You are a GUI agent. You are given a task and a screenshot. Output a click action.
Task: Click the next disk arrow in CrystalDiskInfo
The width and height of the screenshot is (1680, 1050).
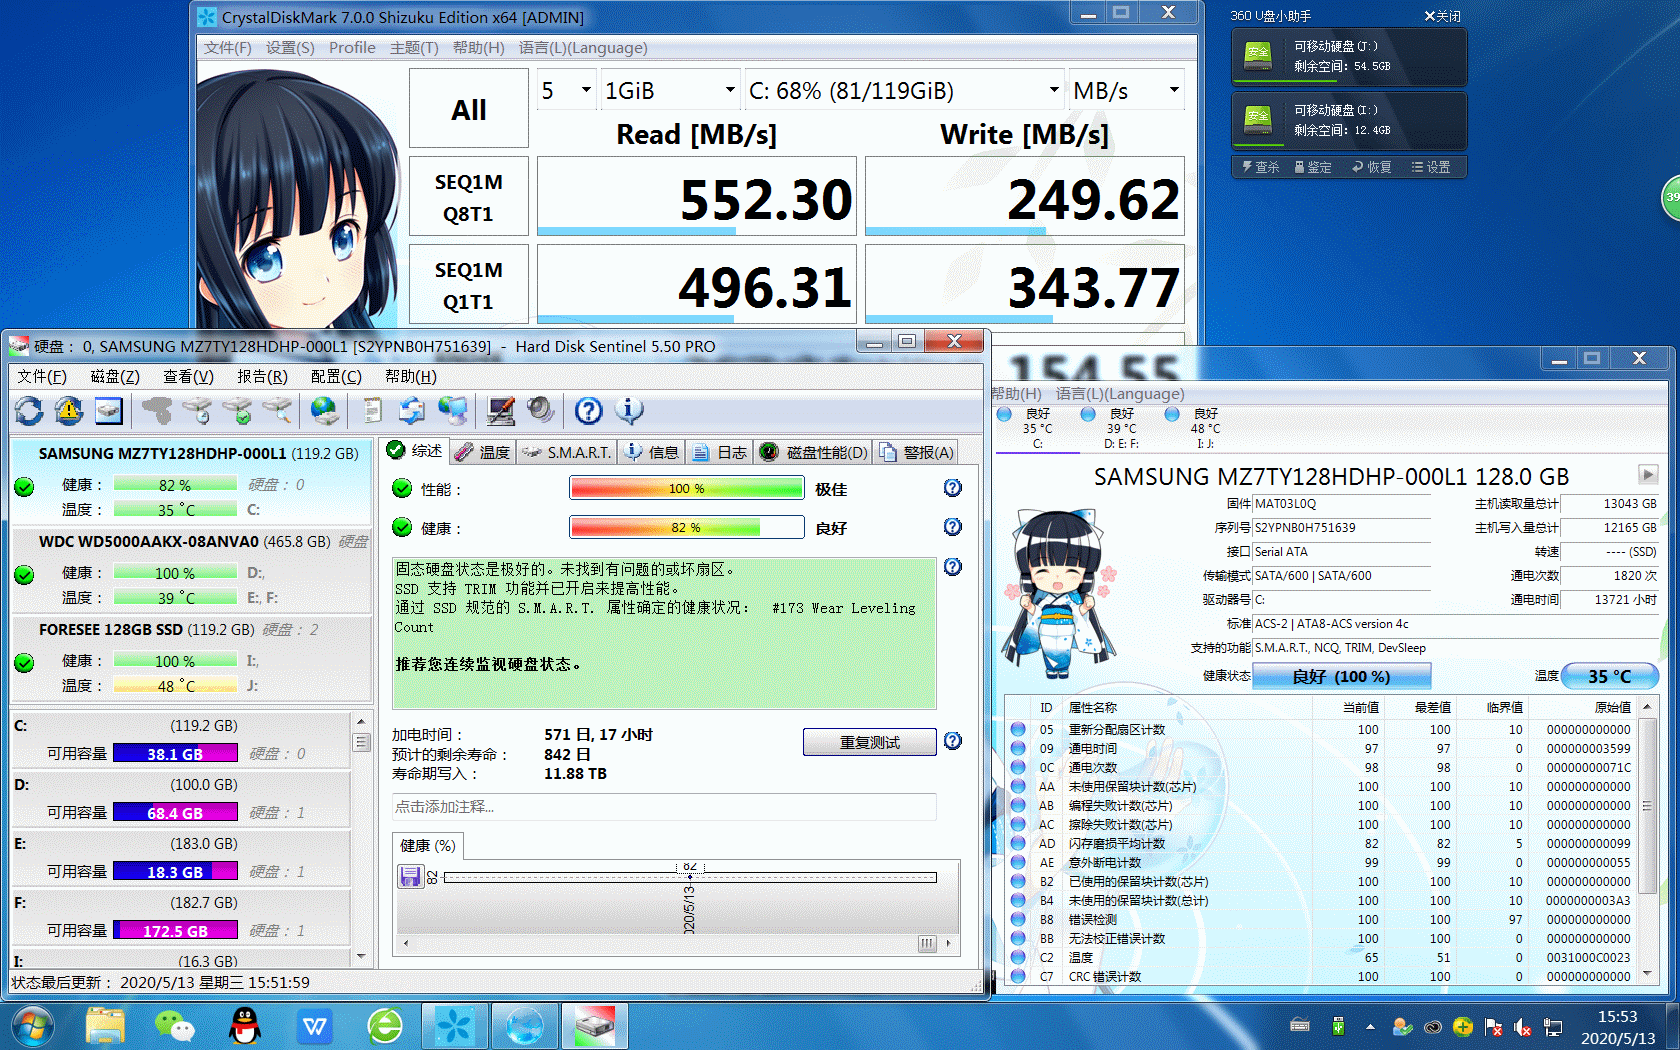(1647, 474)
